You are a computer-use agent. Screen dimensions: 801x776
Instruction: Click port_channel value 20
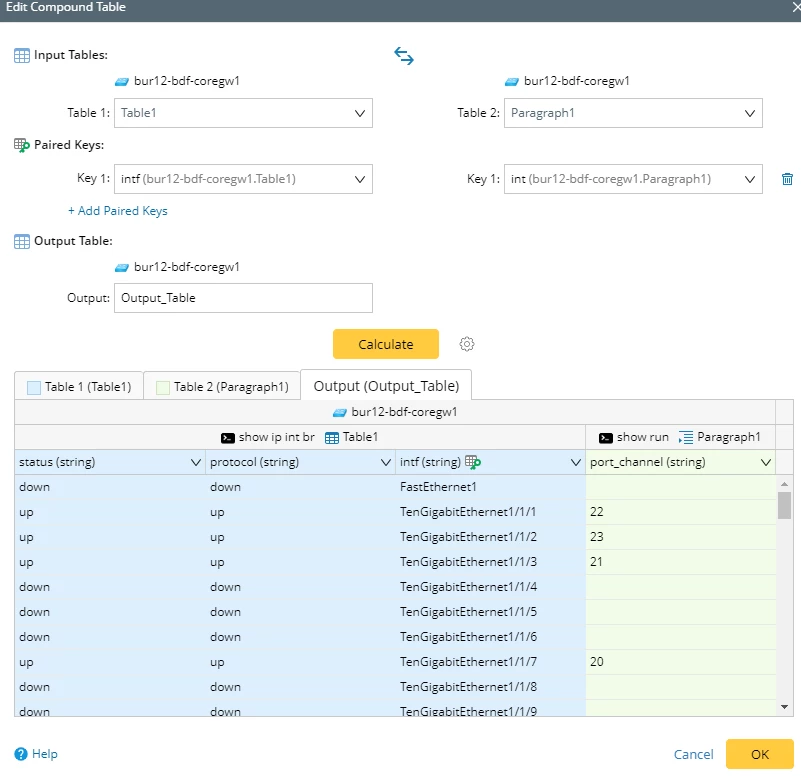pyautogui.click(x=597, y=663)
